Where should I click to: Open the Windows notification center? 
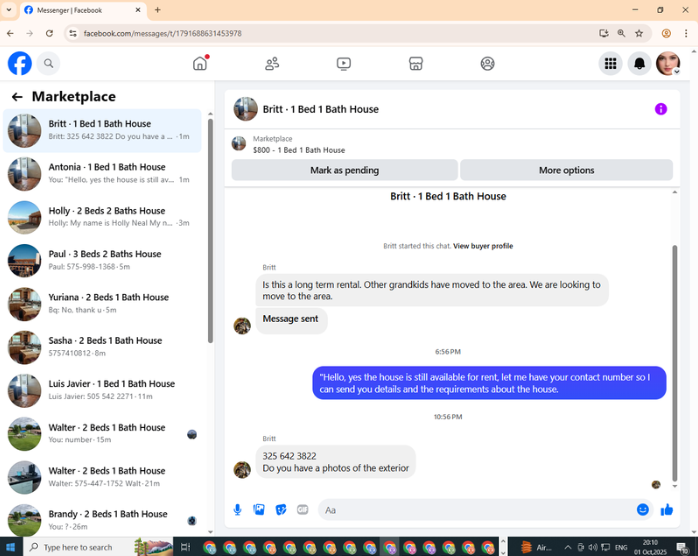tap(683, 548)
